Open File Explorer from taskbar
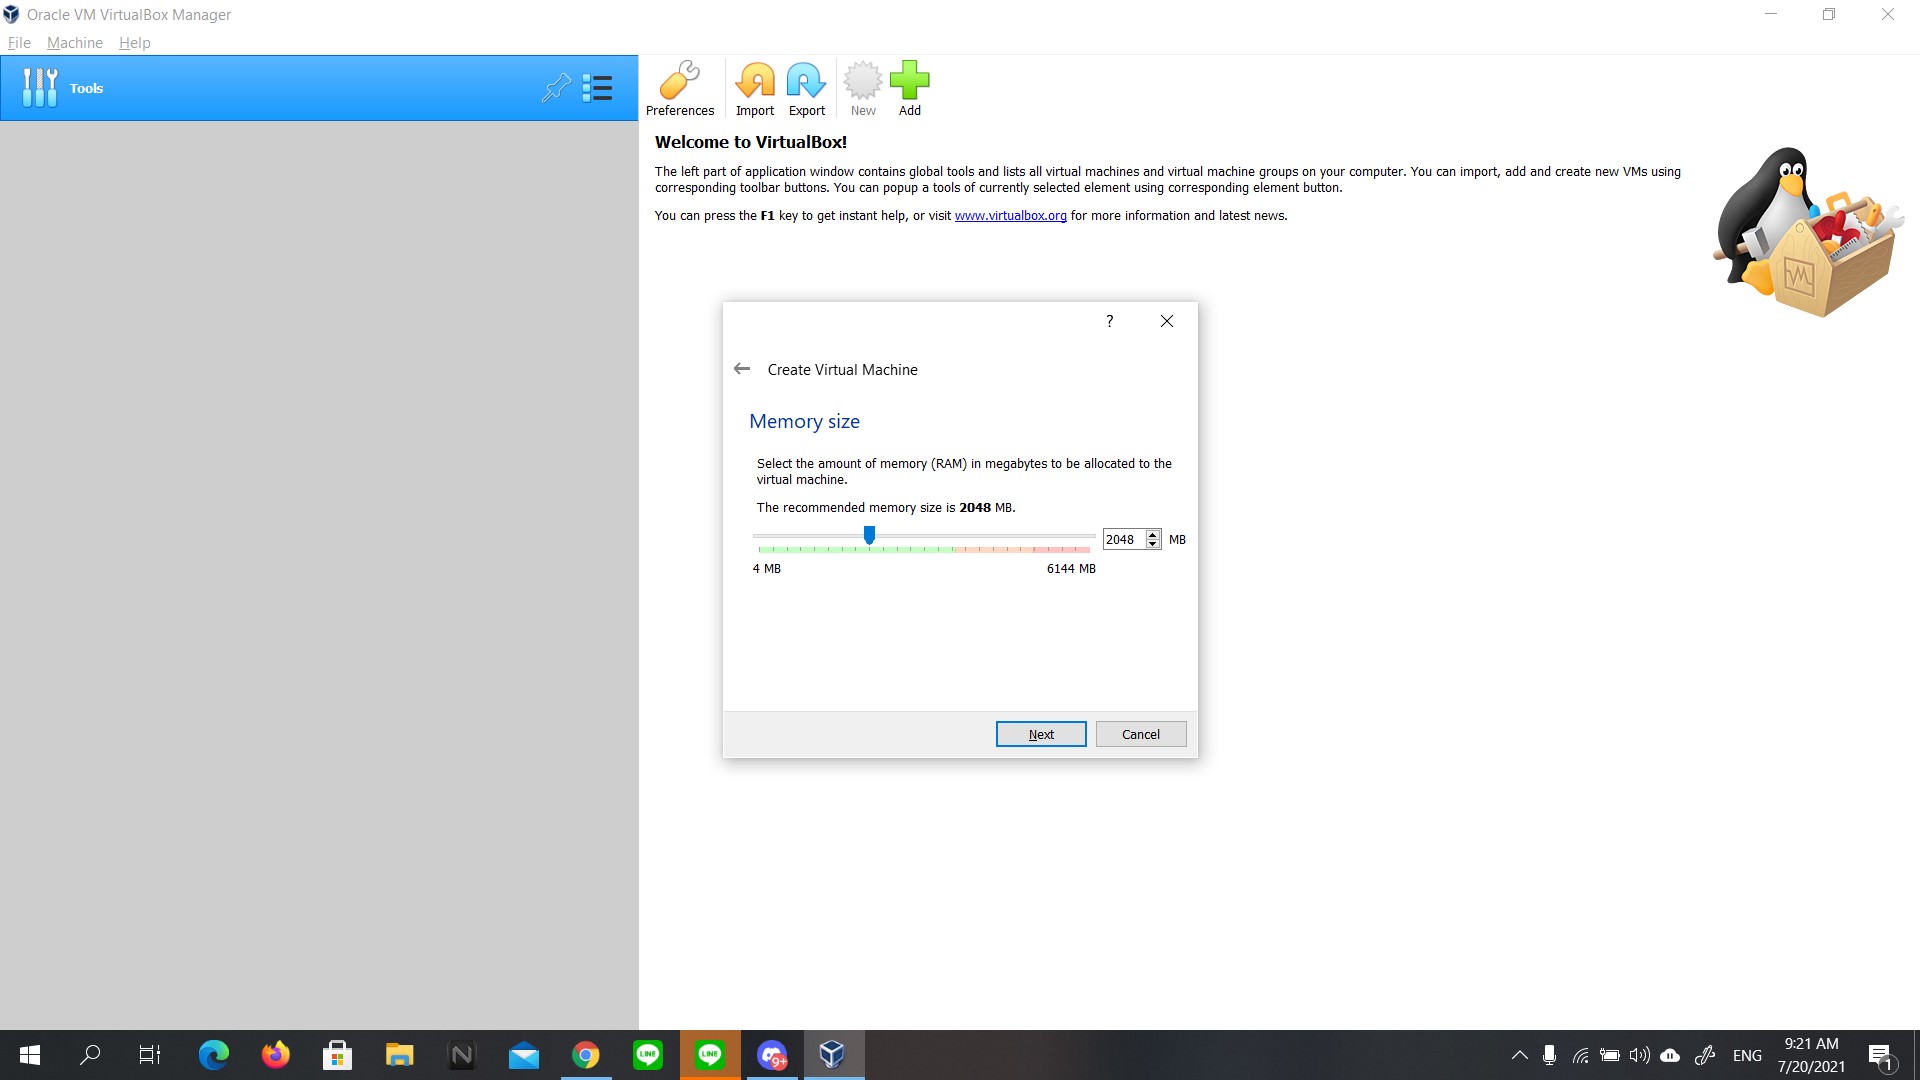The image size is (1920, 1080). (x=399, y=1055)
